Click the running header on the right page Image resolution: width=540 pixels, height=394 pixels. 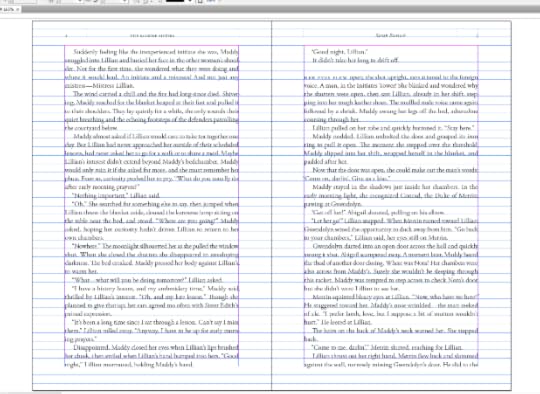click(x=391, y=35)
